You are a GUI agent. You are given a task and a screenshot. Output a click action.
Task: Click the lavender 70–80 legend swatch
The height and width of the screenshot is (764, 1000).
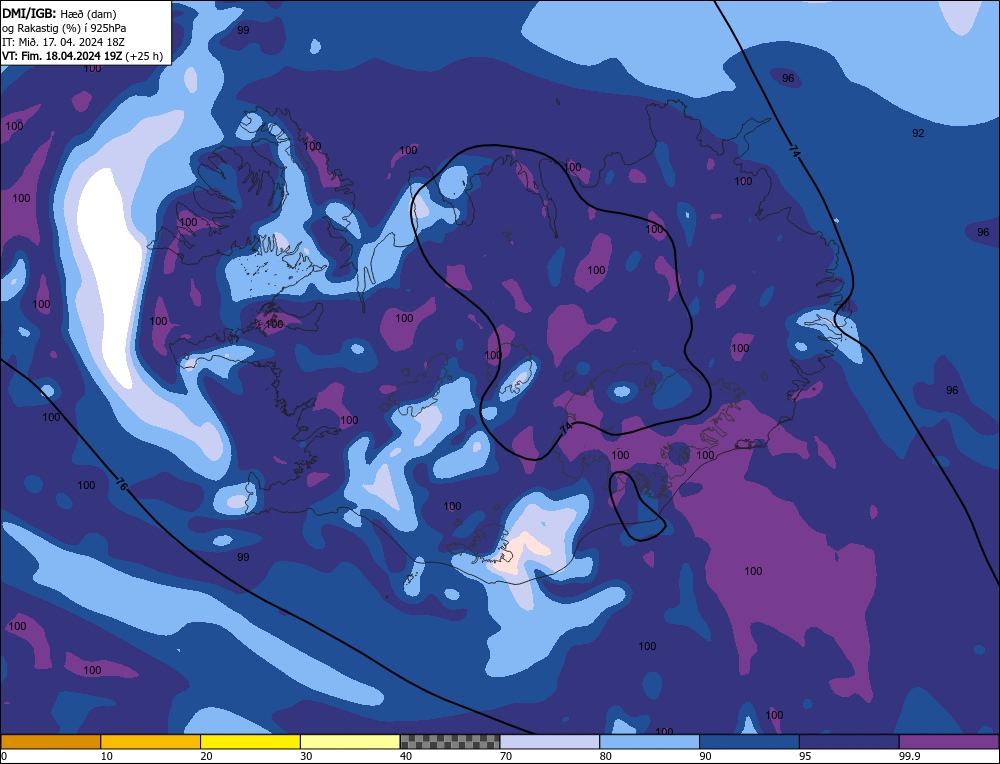coord(550,741)
